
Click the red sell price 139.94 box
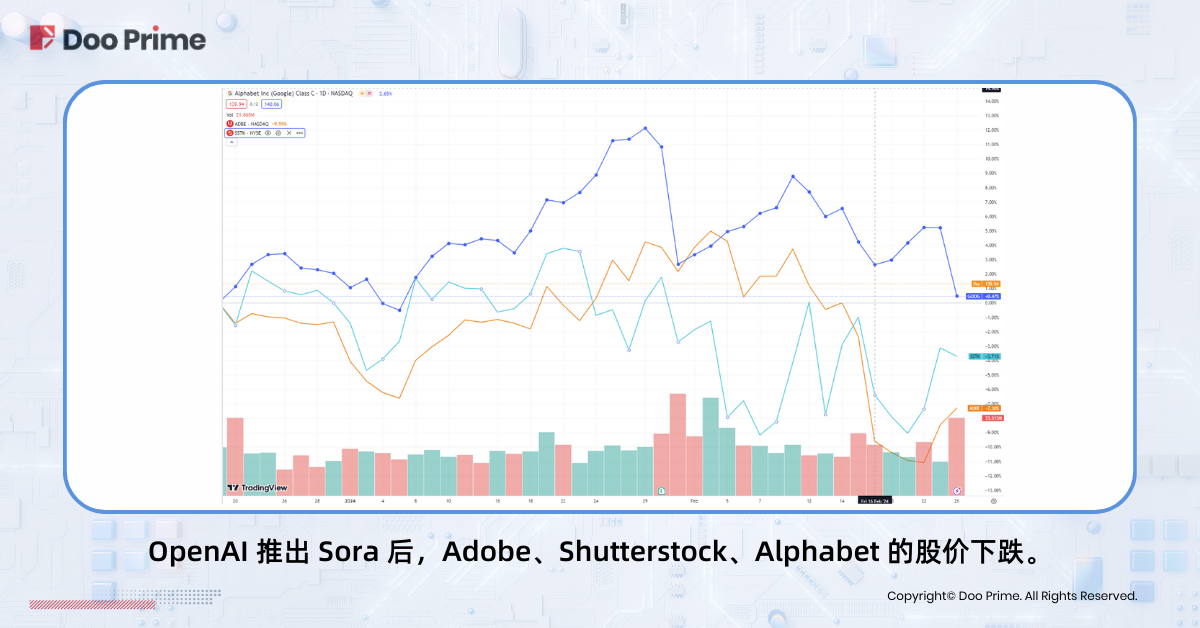tap(236, 103)
